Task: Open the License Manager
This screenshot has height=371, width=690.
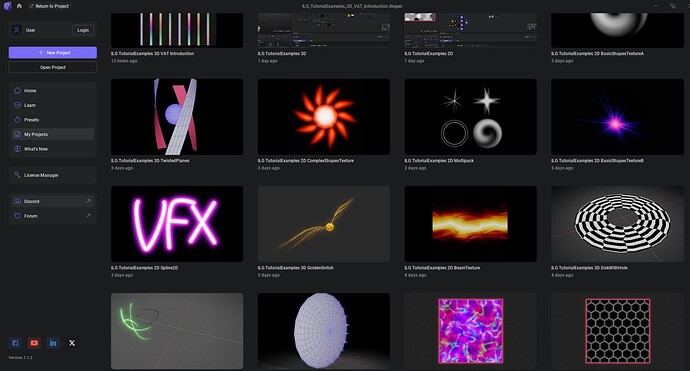Action: tap(53, 175)
